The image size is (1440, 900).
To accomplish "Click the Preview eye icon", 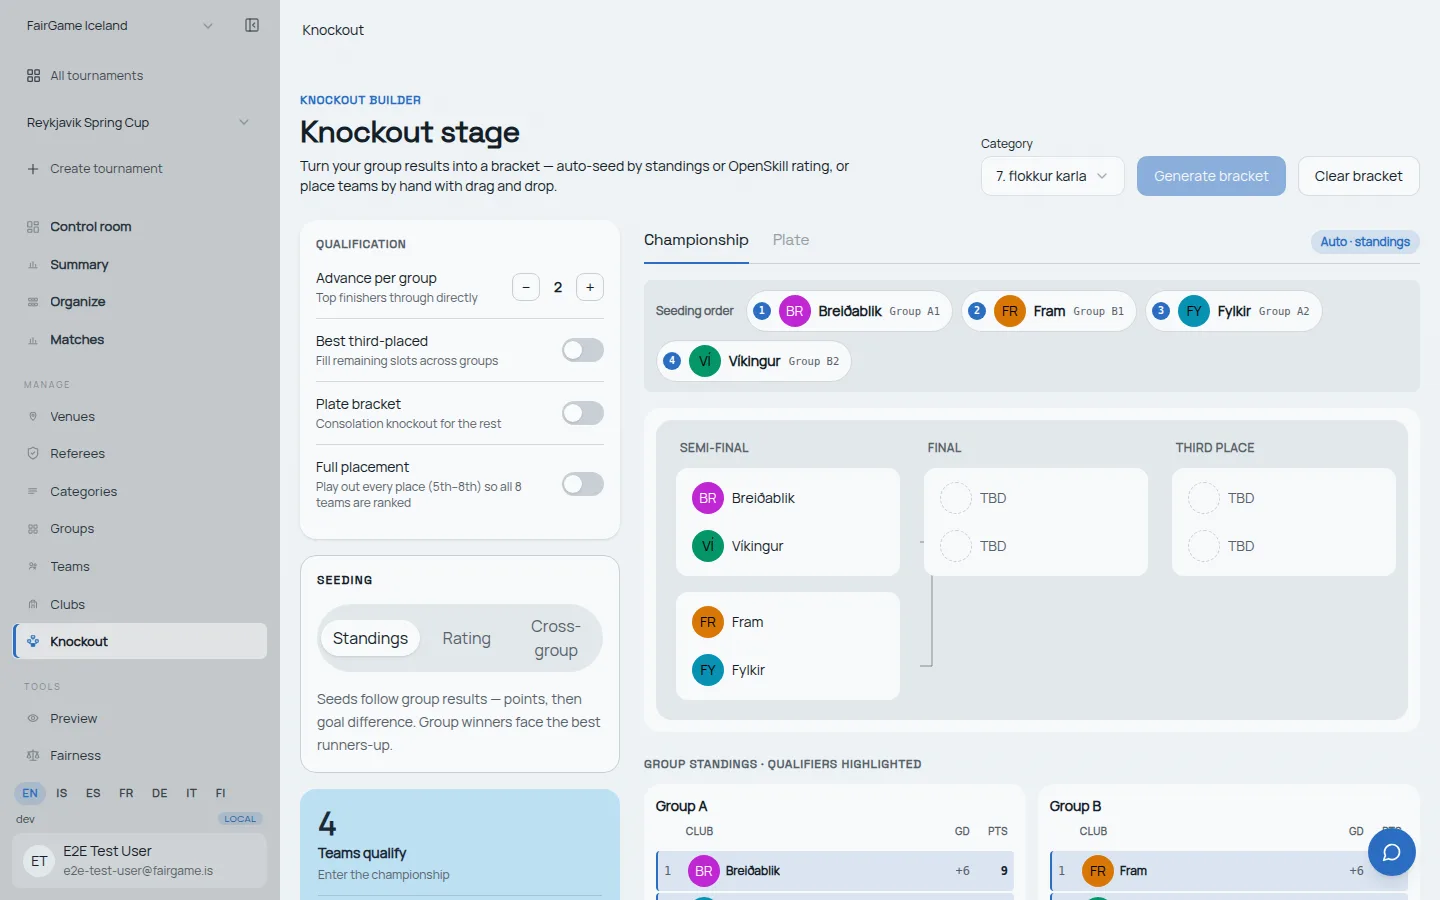I will coord(33,718).
